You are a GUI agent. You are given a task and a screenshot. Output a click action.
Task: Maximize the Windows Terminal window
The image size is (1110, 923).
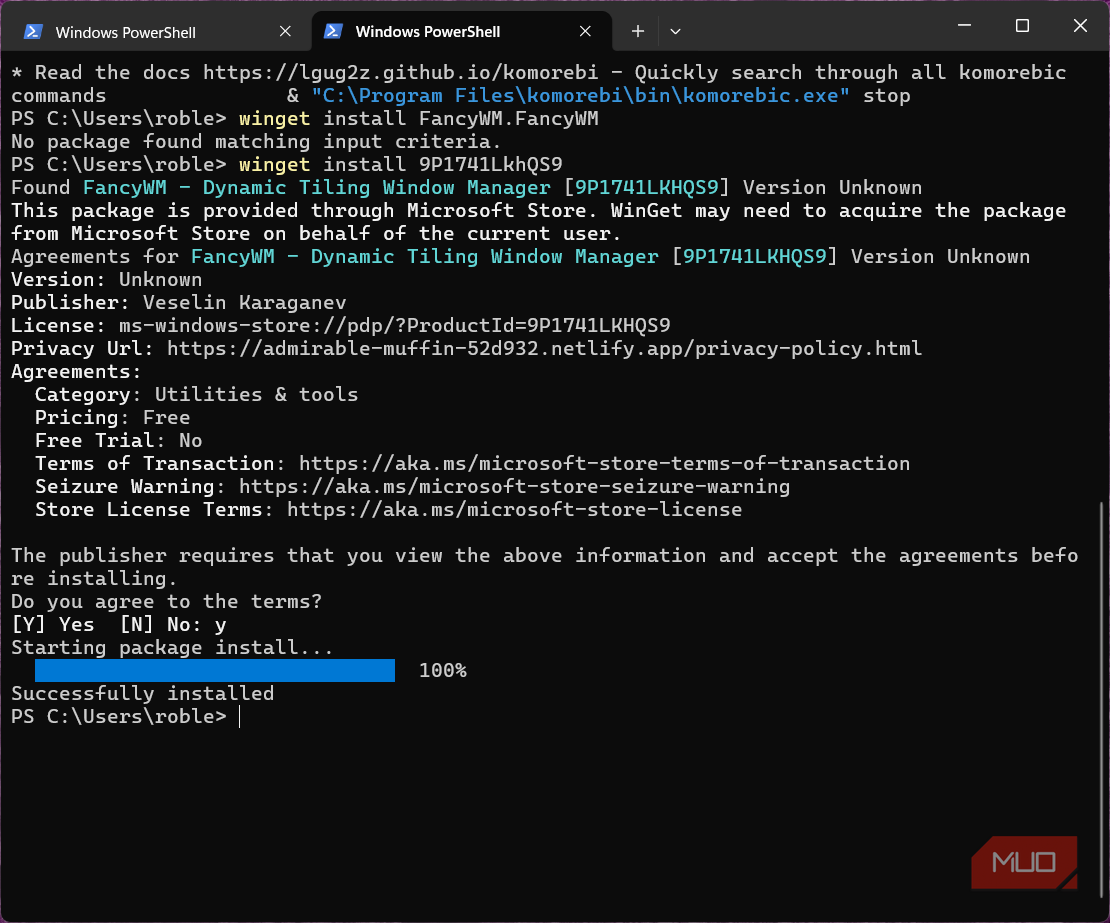click(1022, 26)
